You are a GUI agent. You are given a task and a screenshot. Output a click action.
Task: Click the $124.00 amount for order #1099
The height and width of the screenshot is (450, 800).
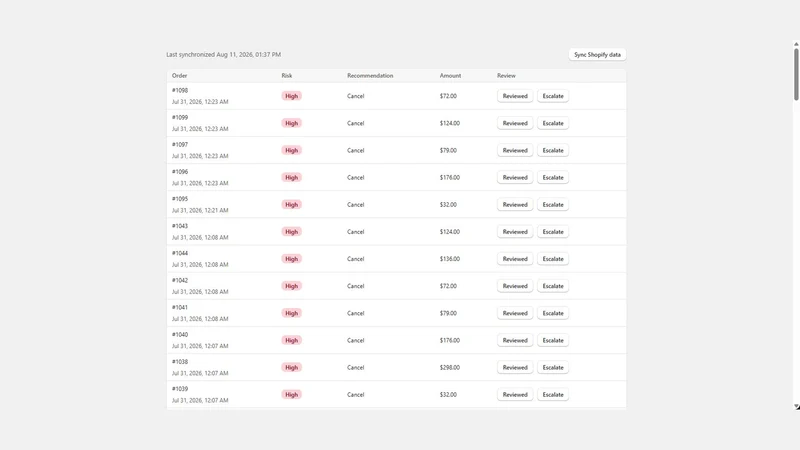[449, 123]
